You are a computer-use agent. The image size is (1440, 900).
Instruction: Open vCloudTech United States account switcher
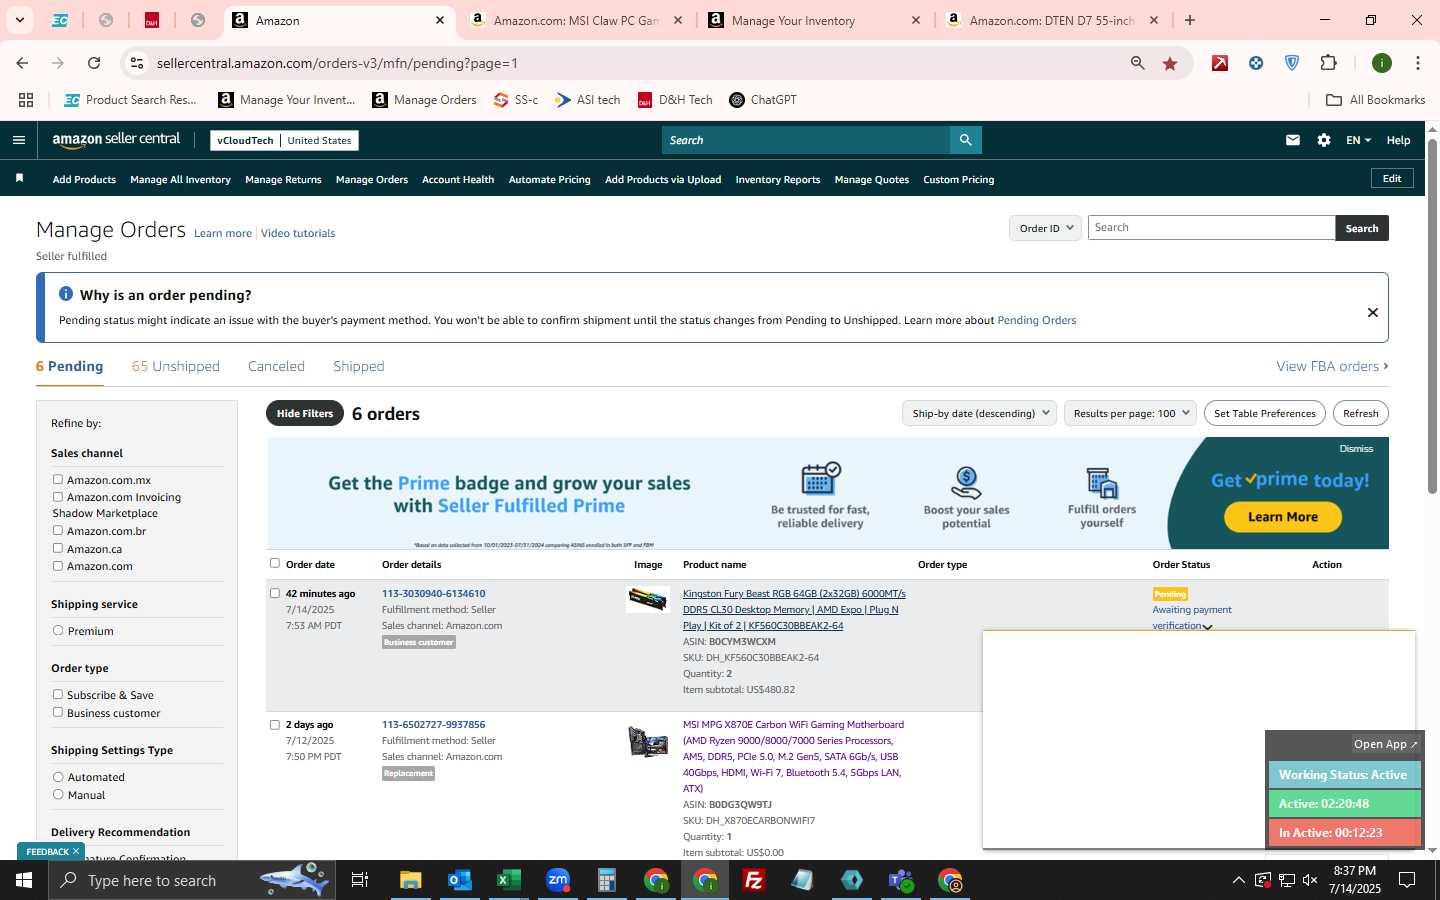[284, 140]
